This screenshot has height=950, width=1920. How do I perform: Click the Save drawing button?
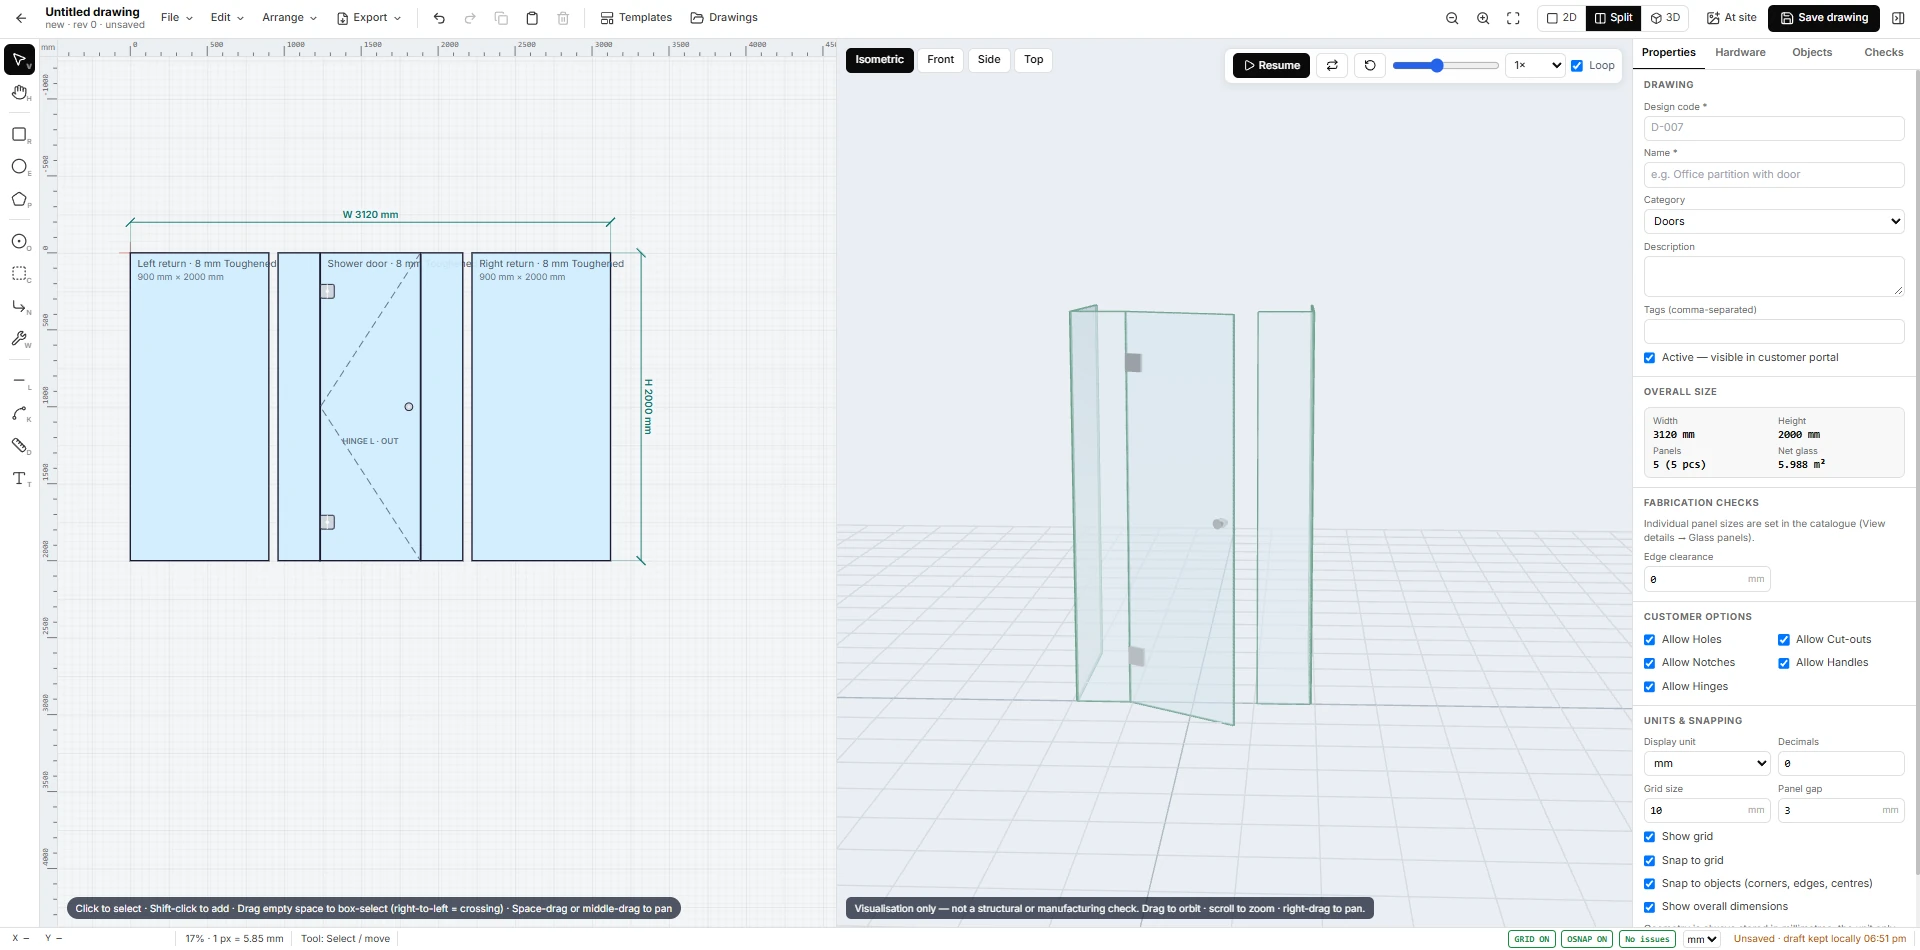pos(1824,18)
